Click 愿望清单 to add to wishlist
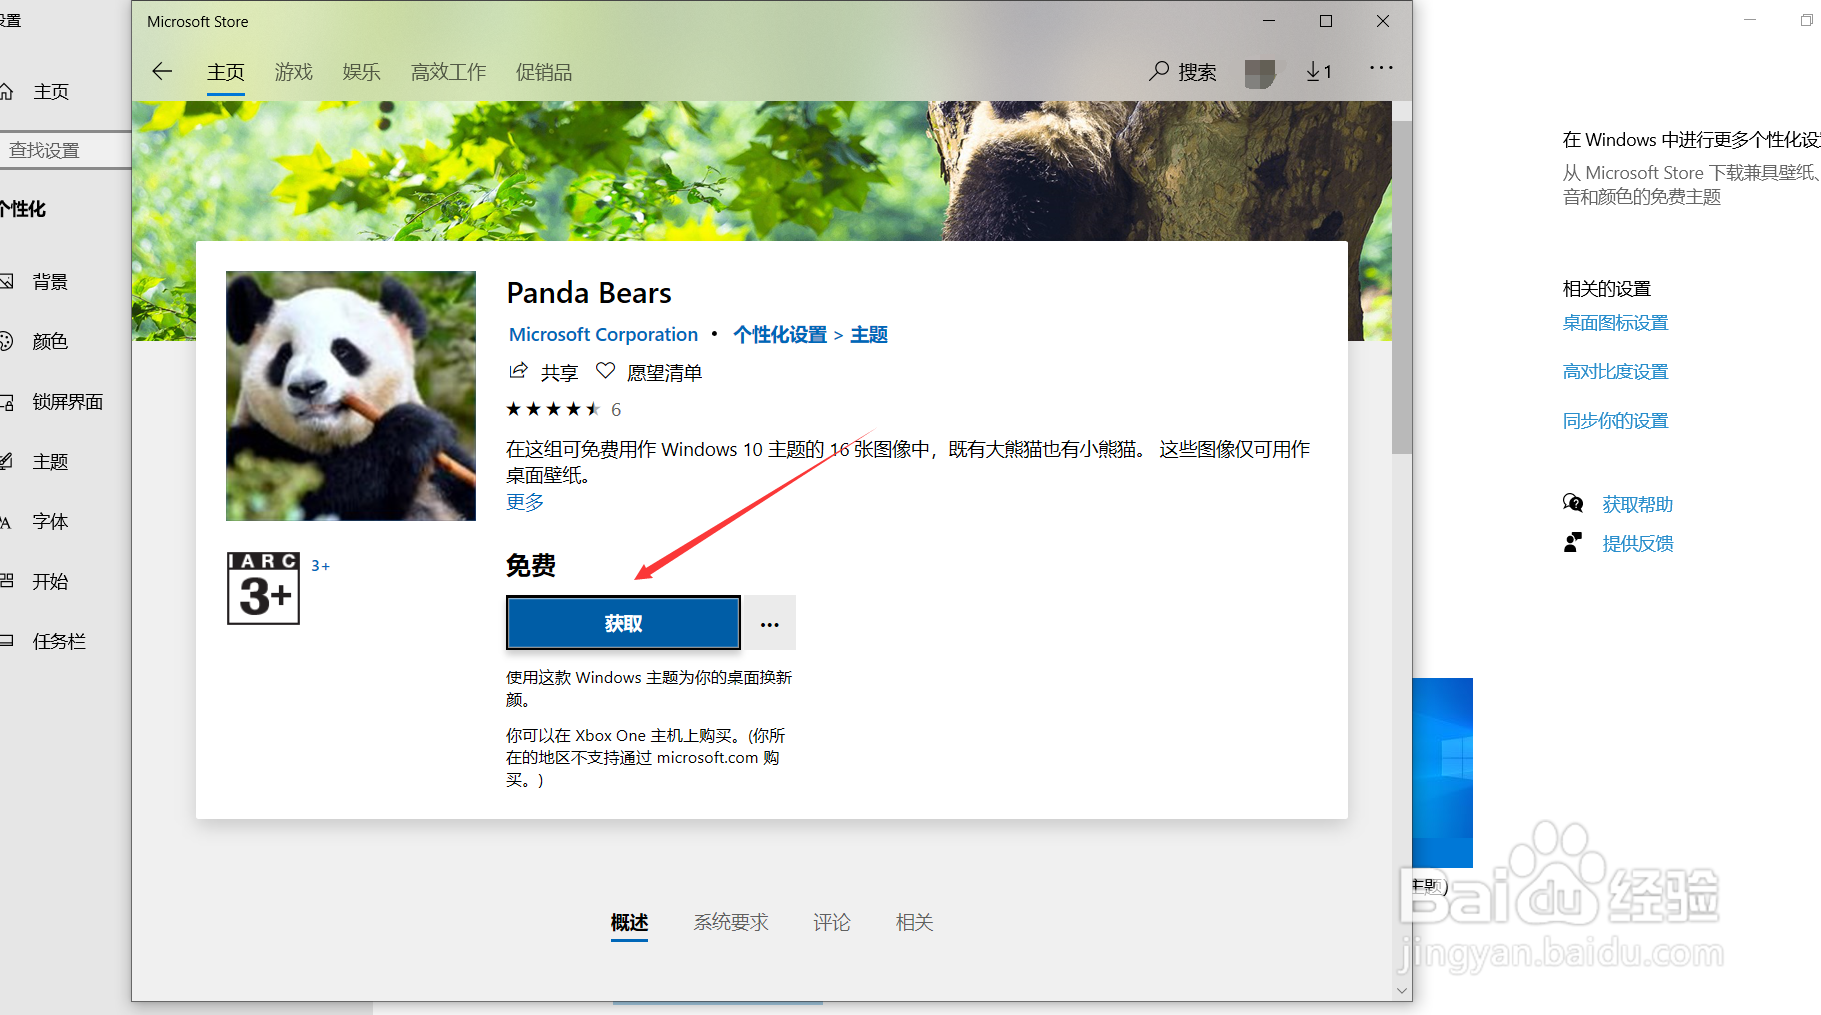This screenshot has width=1821, height=1015. point(665,373)
